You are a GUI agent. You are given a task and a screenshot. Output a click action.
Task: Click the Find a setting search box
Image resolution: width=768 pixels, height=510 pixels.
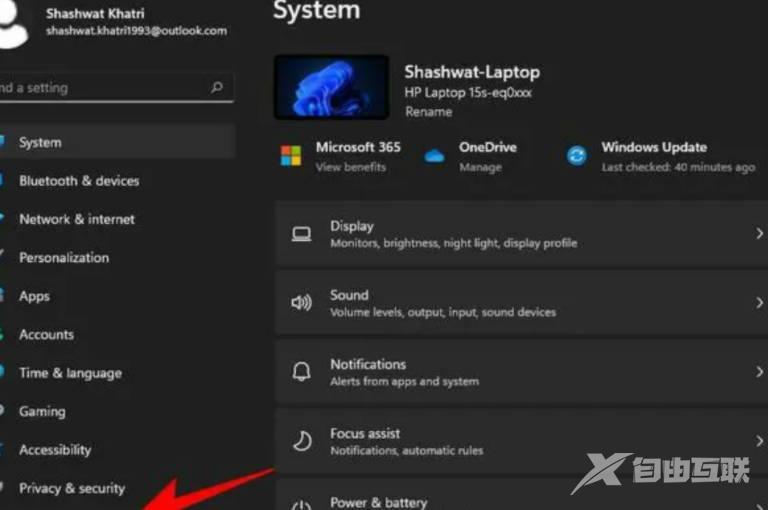pos(100,88)
